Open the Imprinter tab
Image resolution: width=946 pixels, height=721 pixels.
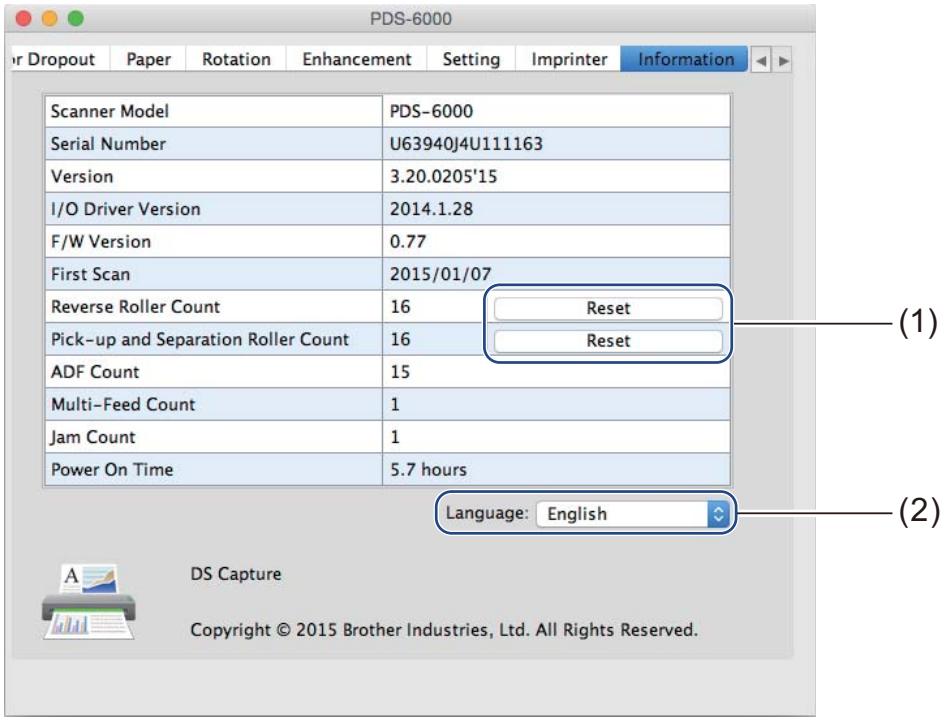[568, 59]
